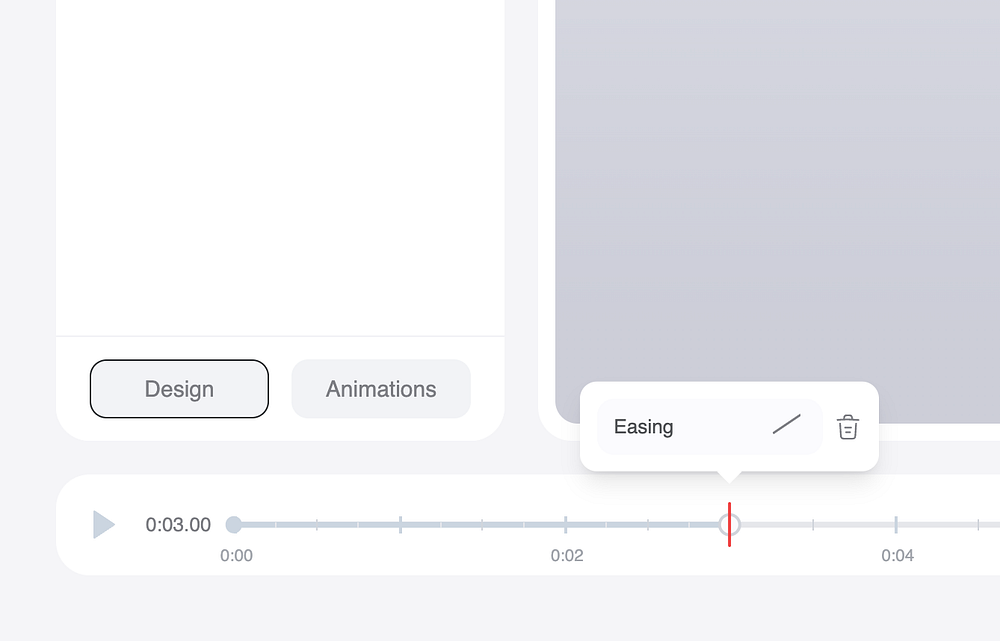Seek to the 0:00.5 tick mark

coord(317,524)
